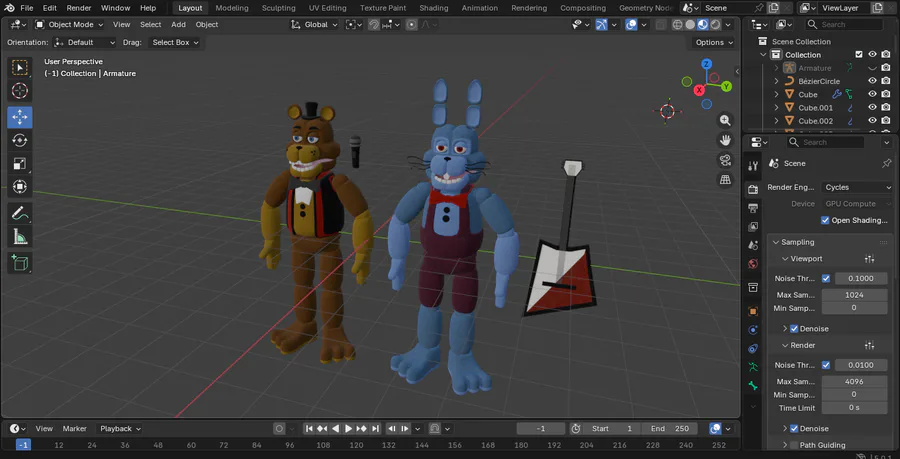Screen dimensions: 900x459
Task: Switch perspective/orthographic grid icon
Action: click(726, 180)
